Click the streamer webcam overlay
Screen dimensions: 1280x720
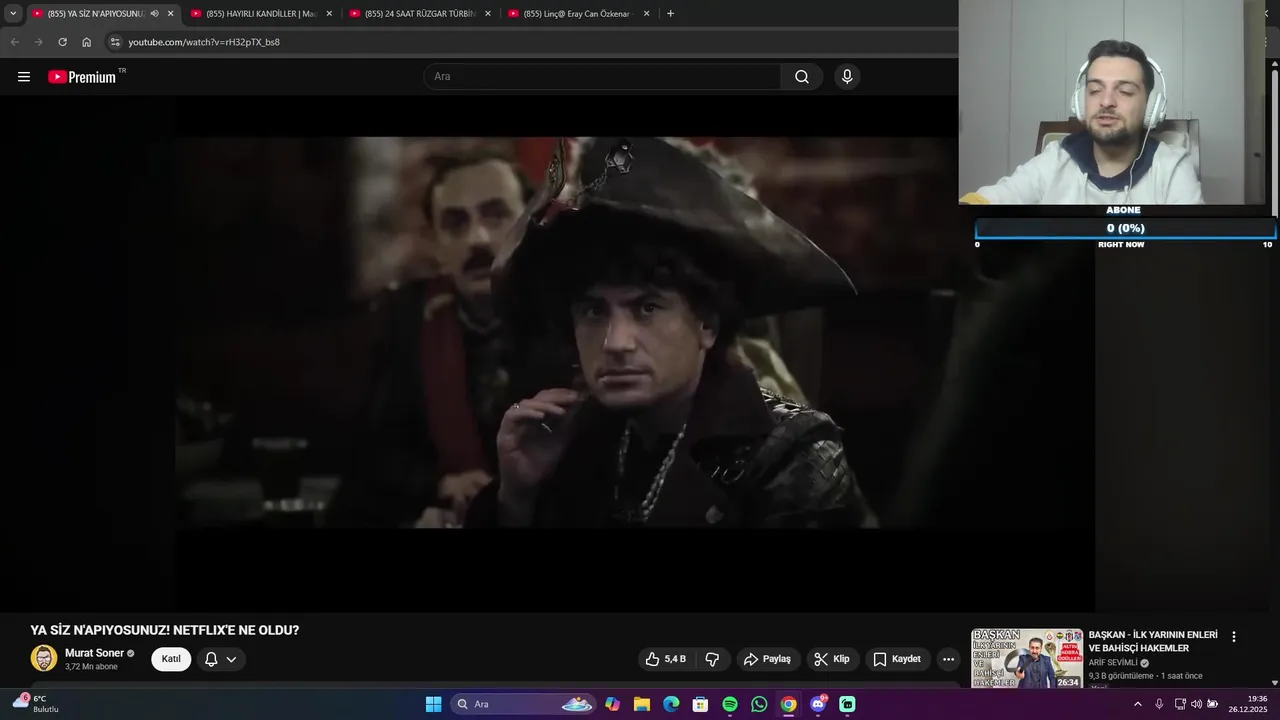pos(1113,102)
